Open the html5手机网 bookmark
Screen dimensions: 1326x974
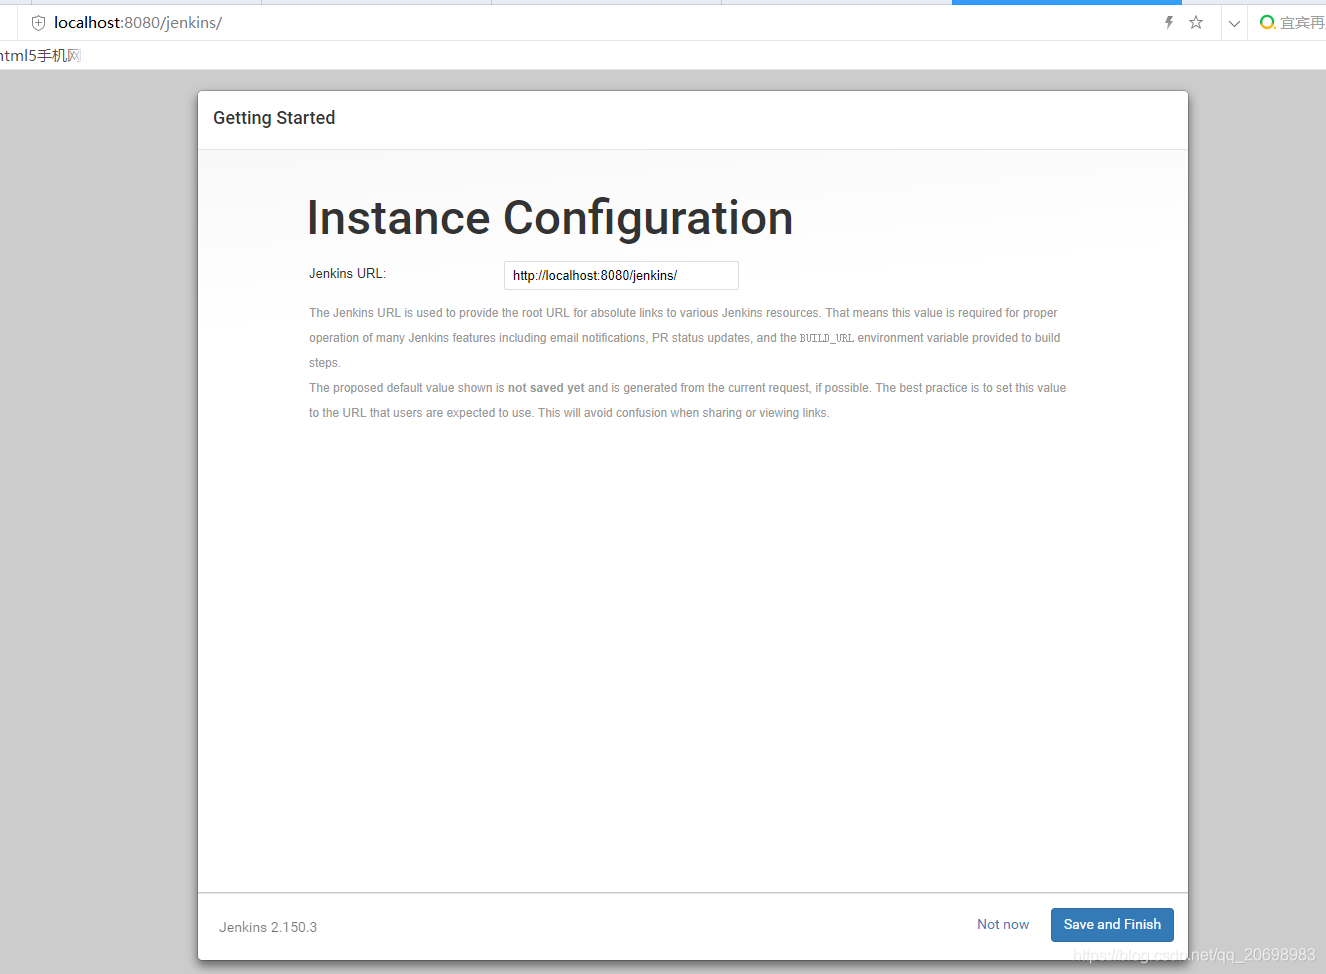tap(41, 56)
